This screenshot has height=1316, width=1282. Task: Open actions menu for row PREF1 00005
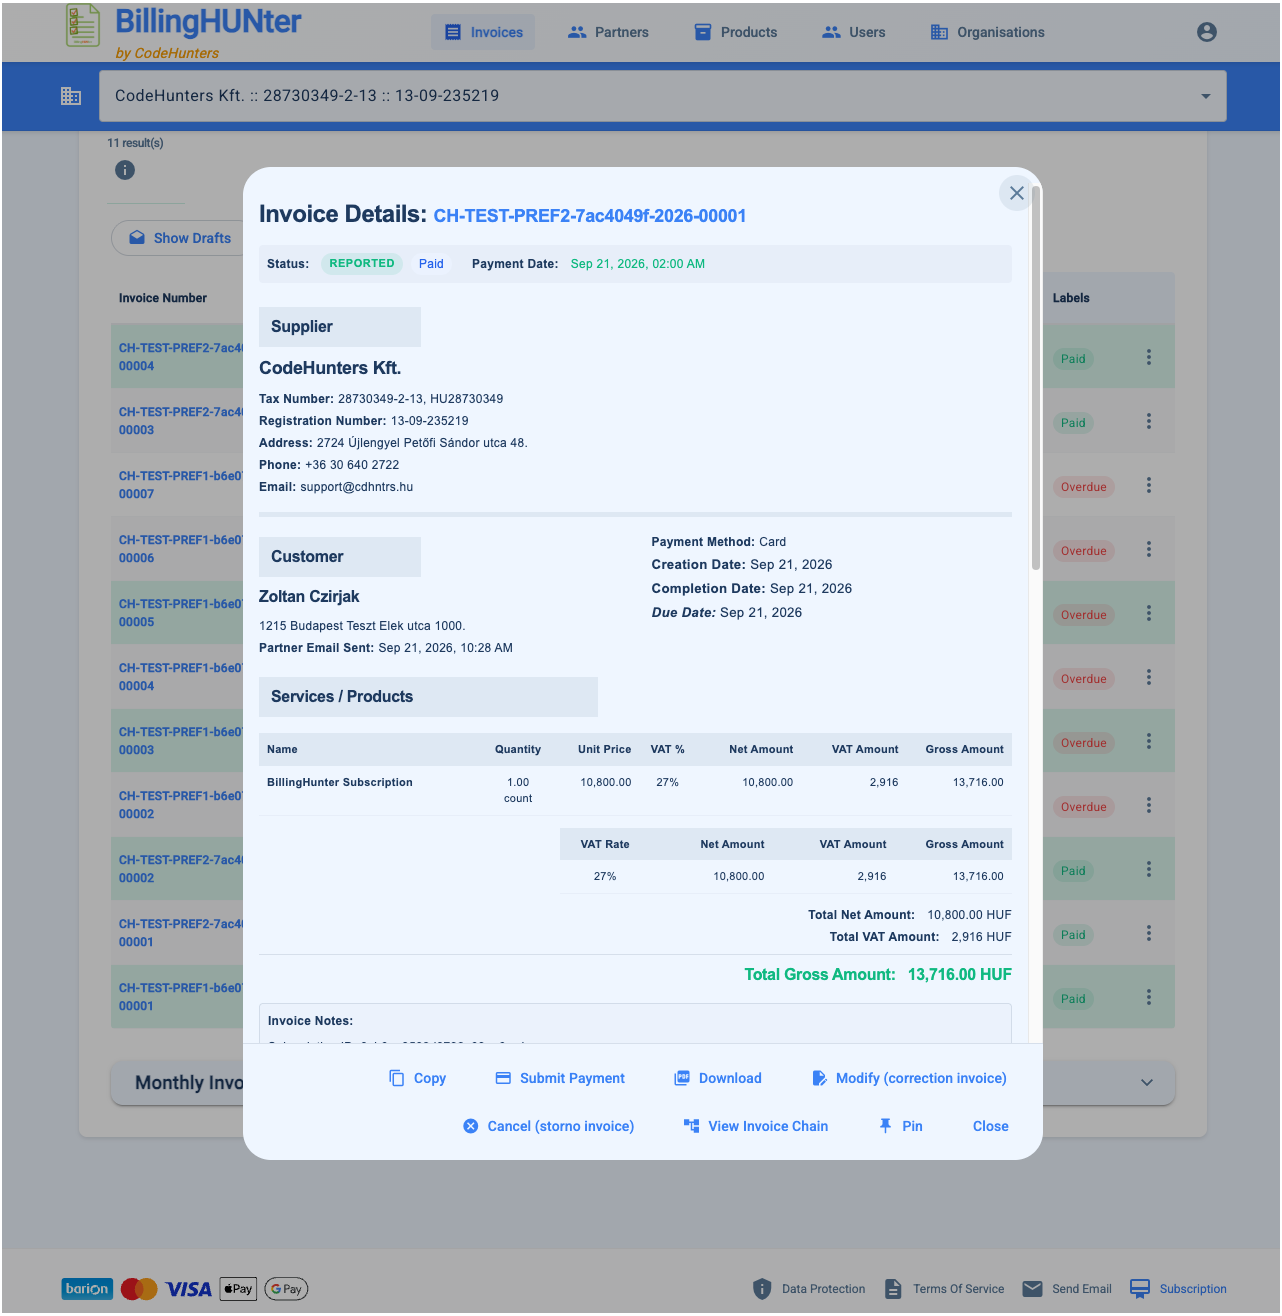[1149, 613]
